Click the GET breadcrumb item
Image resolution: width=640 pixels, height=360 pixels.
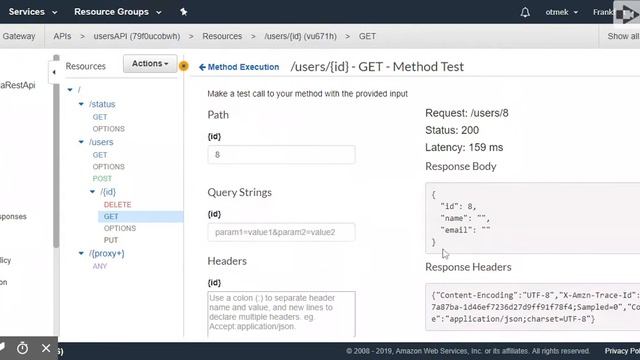click(367, 36)
